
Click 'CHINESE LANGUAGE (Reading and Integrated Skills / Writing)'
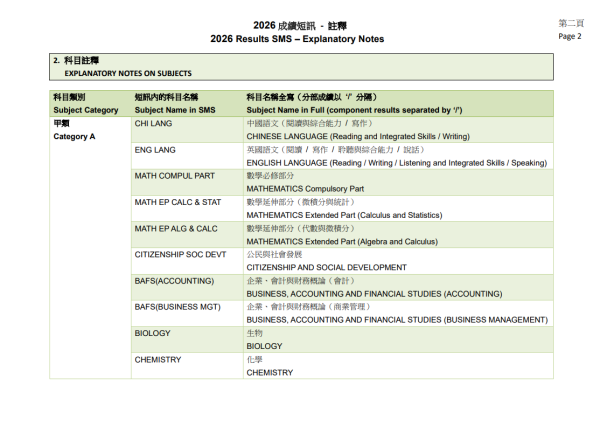click(x=358, y=137)
